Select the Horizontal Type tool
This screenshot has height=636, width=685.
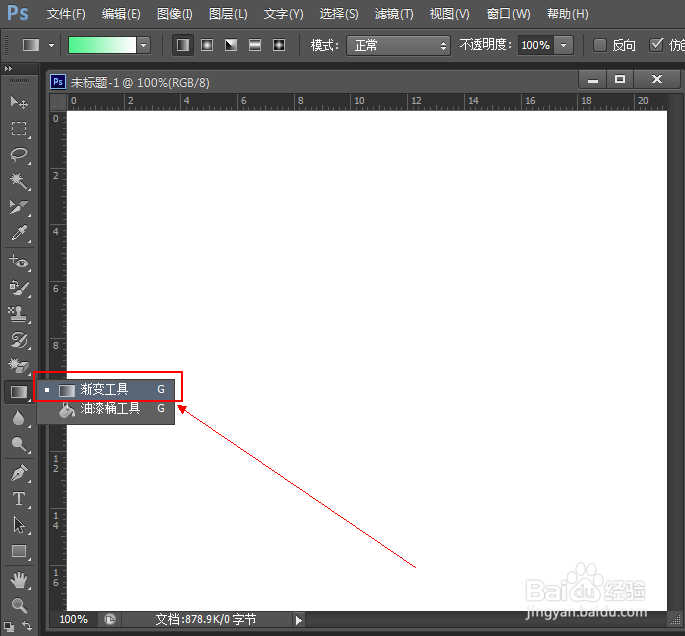19,499
